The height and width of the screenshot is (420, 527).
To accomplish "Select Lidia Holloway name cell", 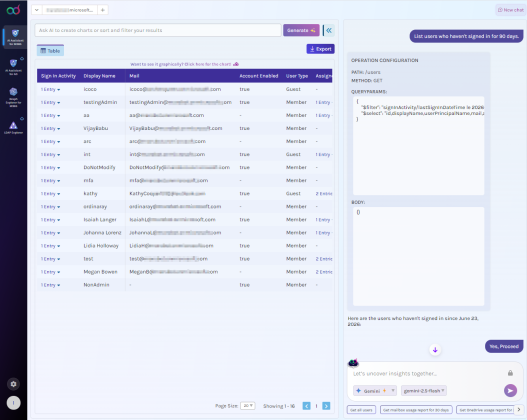I will point(101,246).
